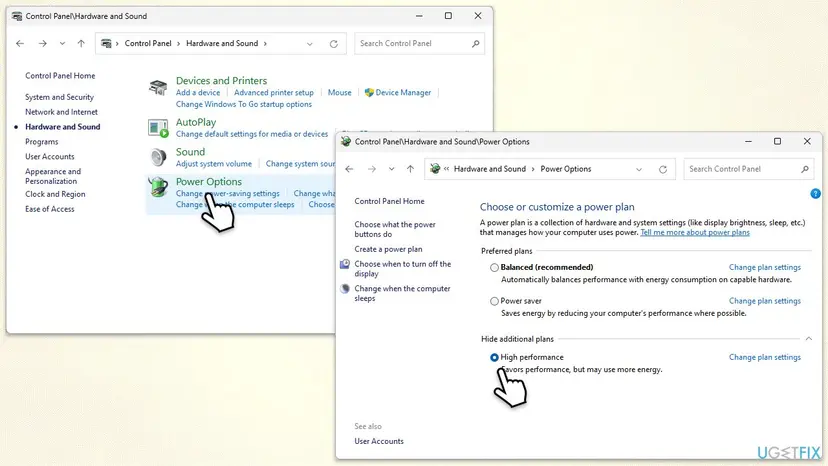Image resolution: width=828 pixels, height=466 pixels.
Task: Click Adjust system volume link
Action: click(x=214, y=164)
